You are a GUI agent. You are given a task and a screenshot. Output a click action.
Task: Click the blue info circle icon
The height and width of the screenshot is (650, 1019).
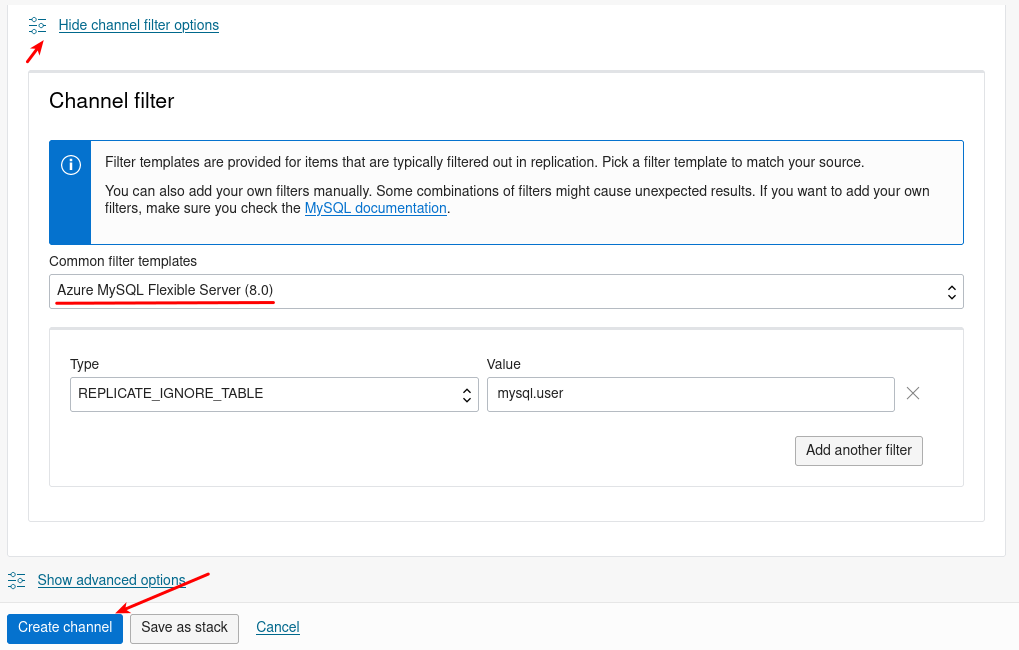70,165
